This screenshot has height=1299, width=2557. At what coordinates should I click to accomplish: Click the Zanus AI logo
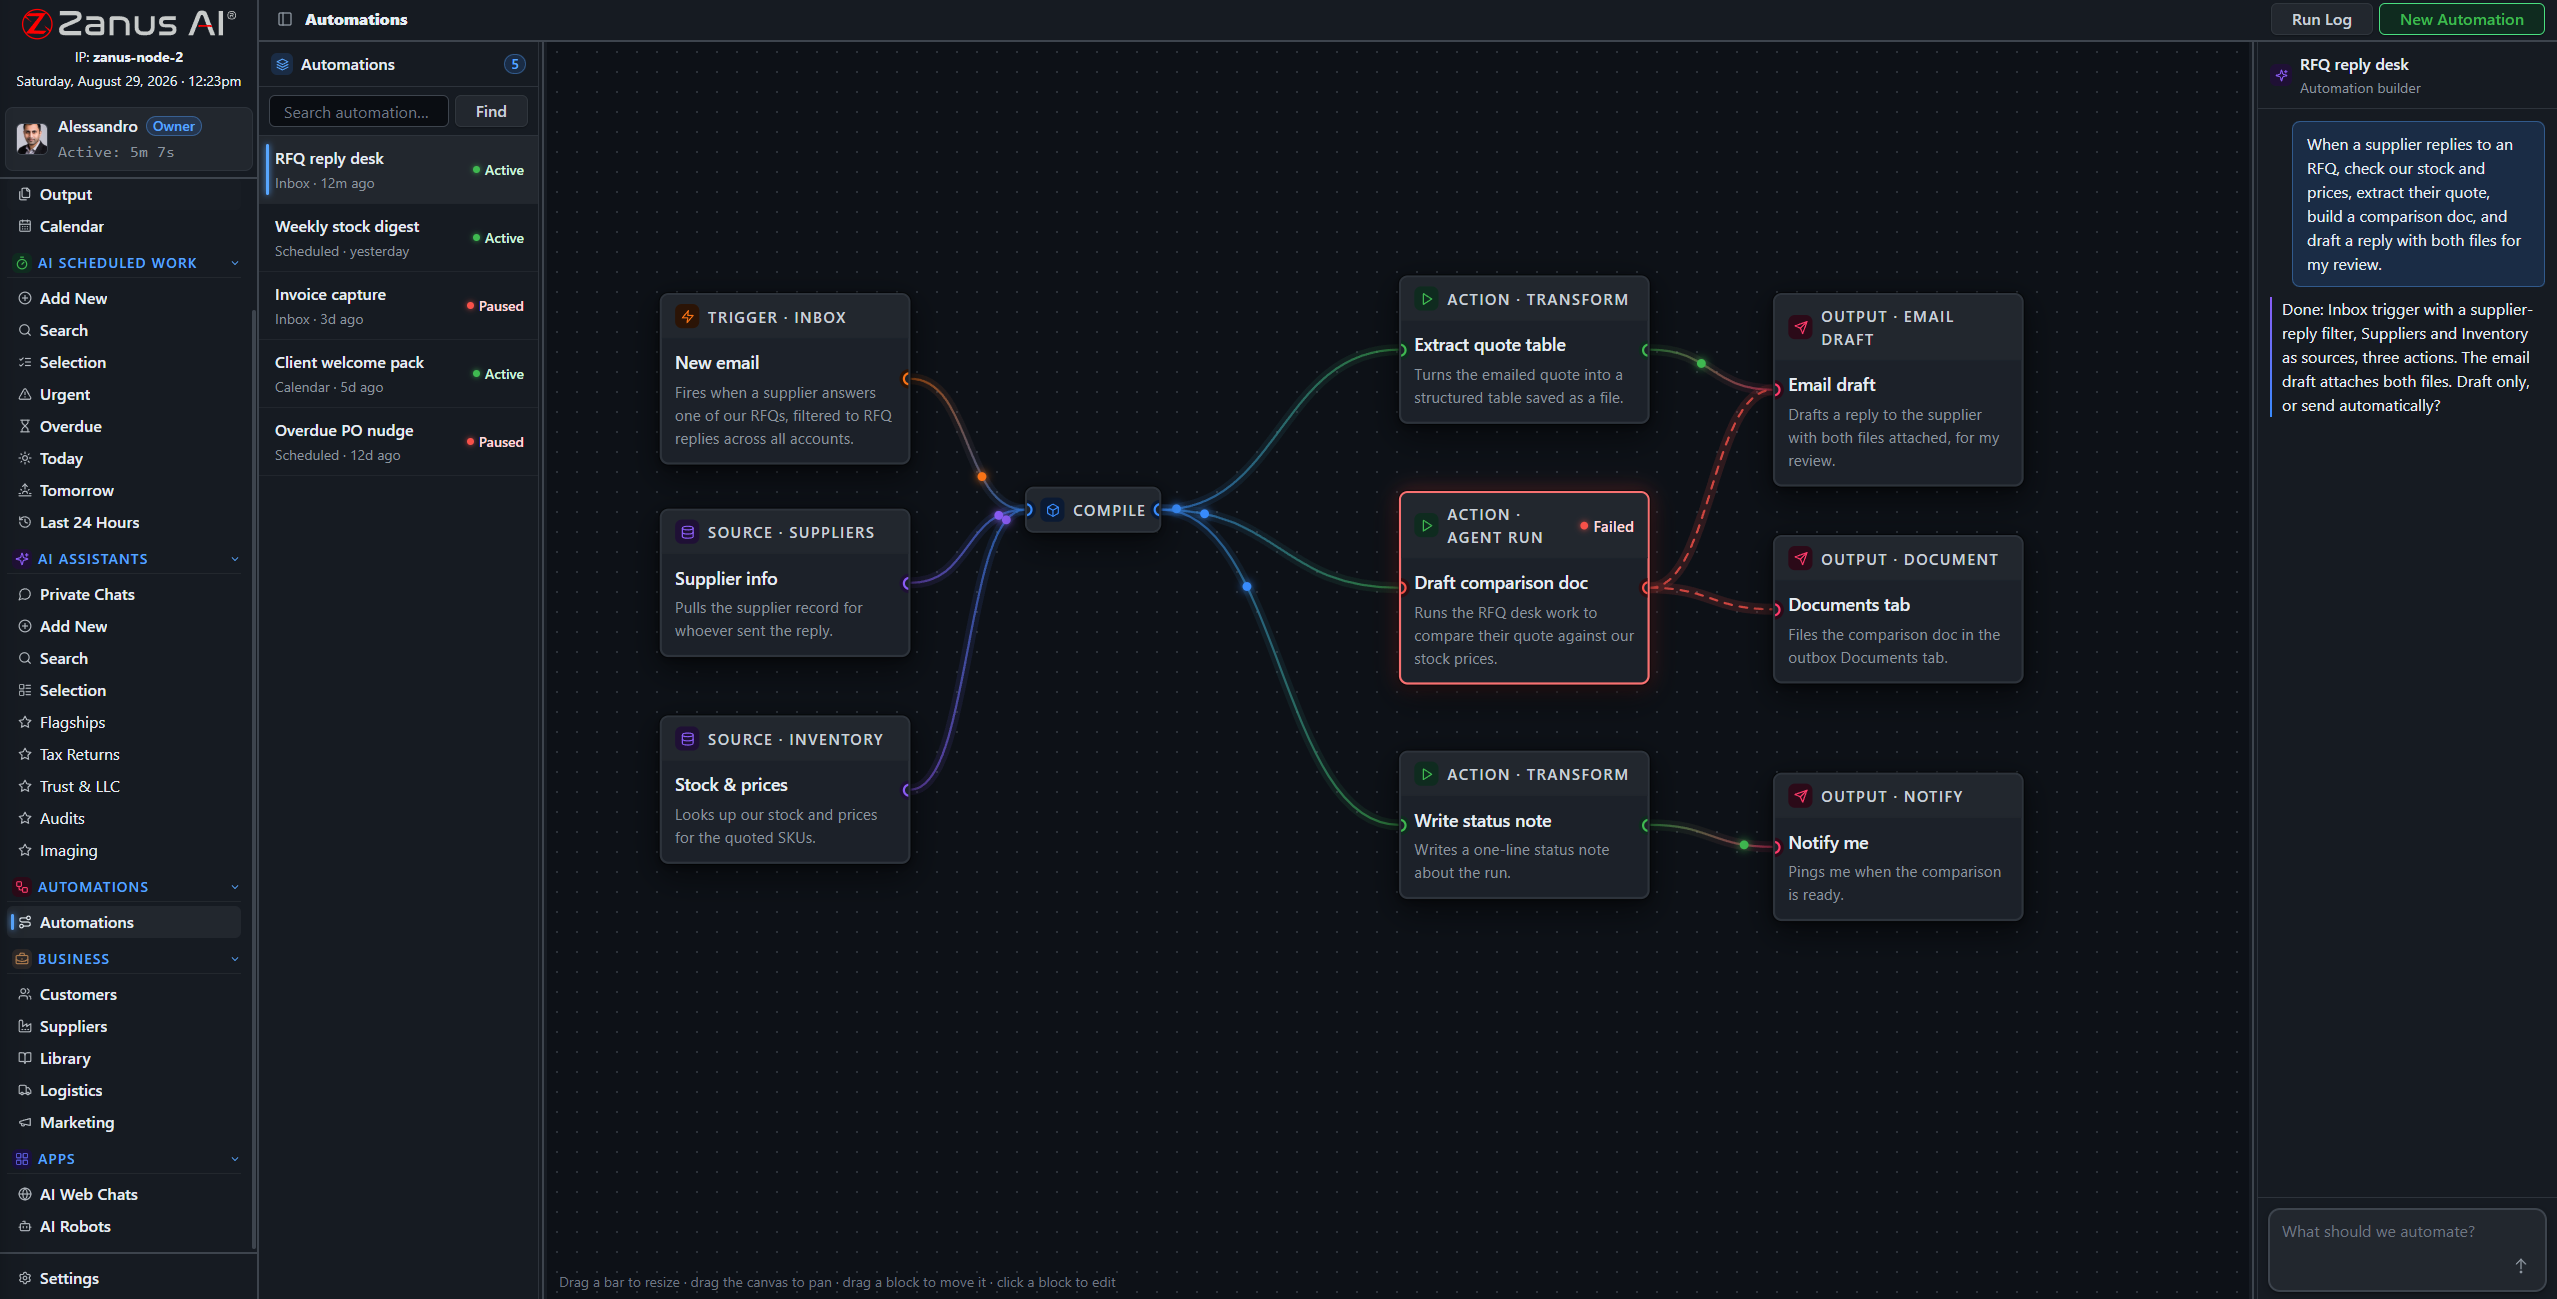(128, 22)
